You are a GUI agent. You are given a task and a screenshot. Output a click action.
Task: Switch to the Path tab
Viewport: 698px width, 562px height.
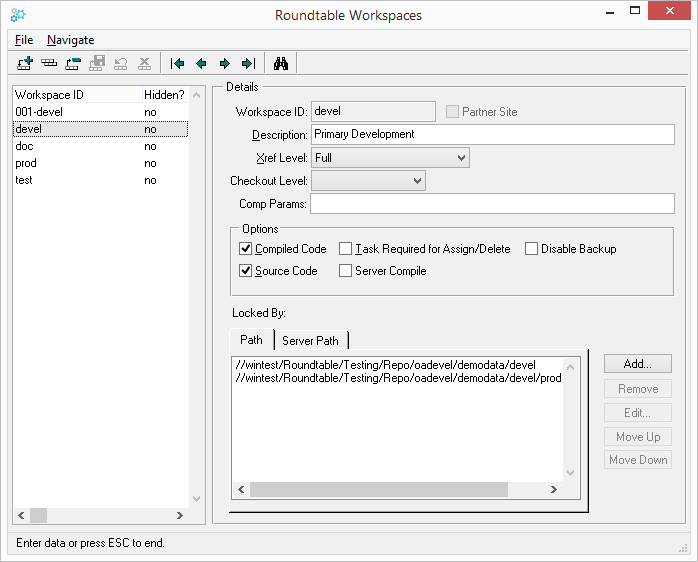tap(252, 340)
